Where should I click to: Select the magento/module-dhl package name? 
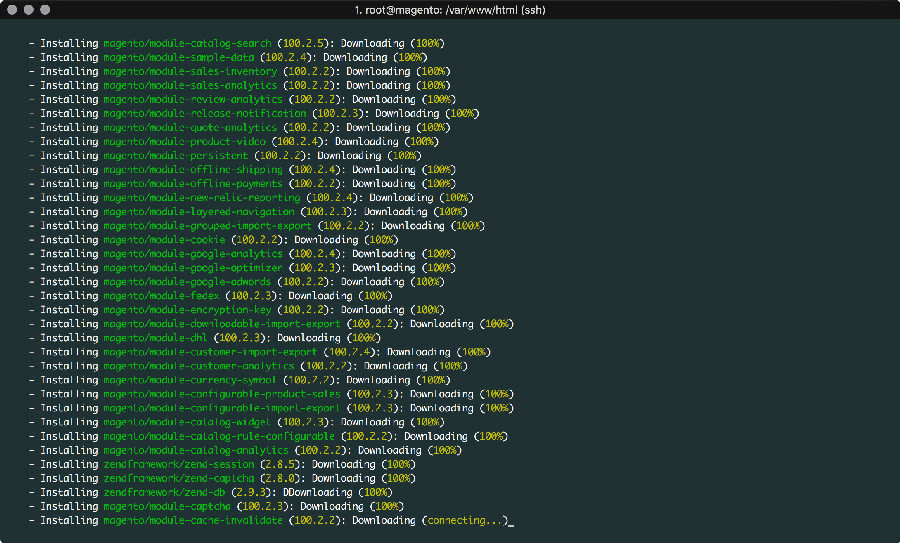tap(156, 338)
